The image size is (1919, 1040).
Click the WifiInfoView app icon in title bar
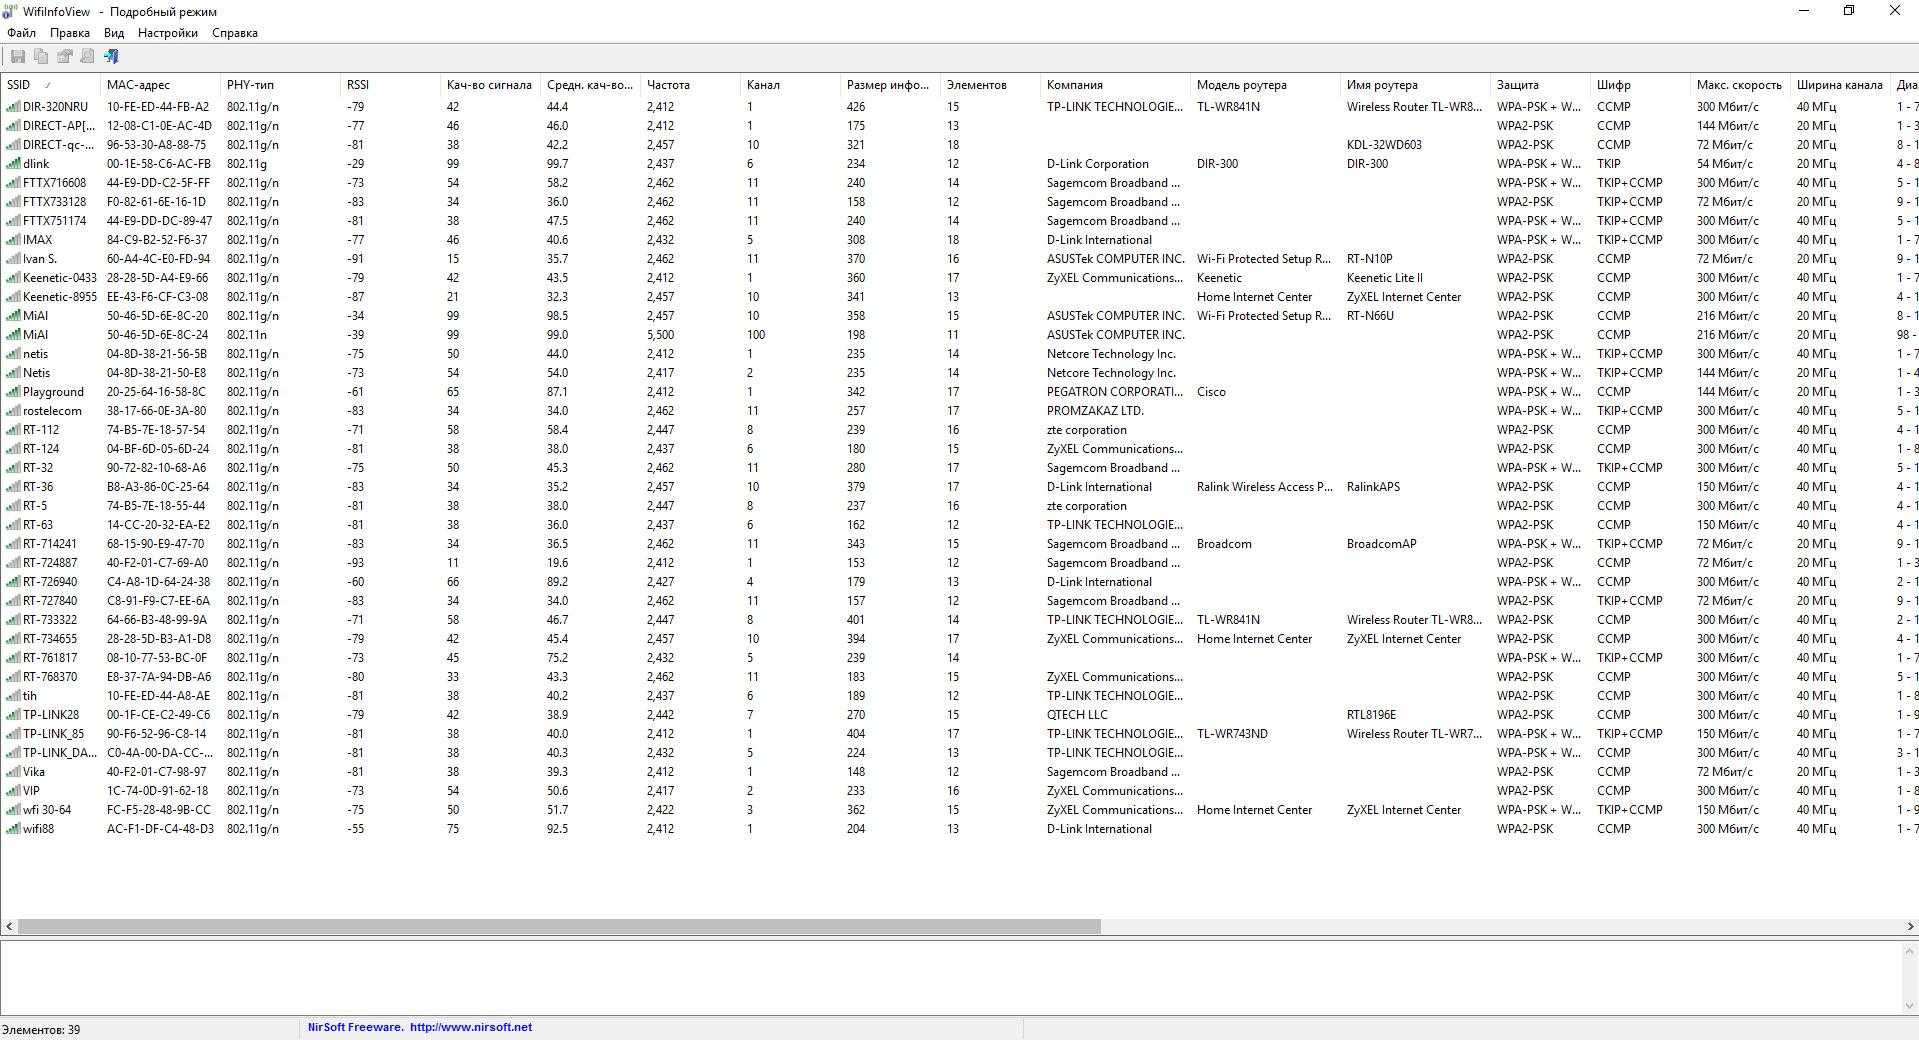pos(10,11)
